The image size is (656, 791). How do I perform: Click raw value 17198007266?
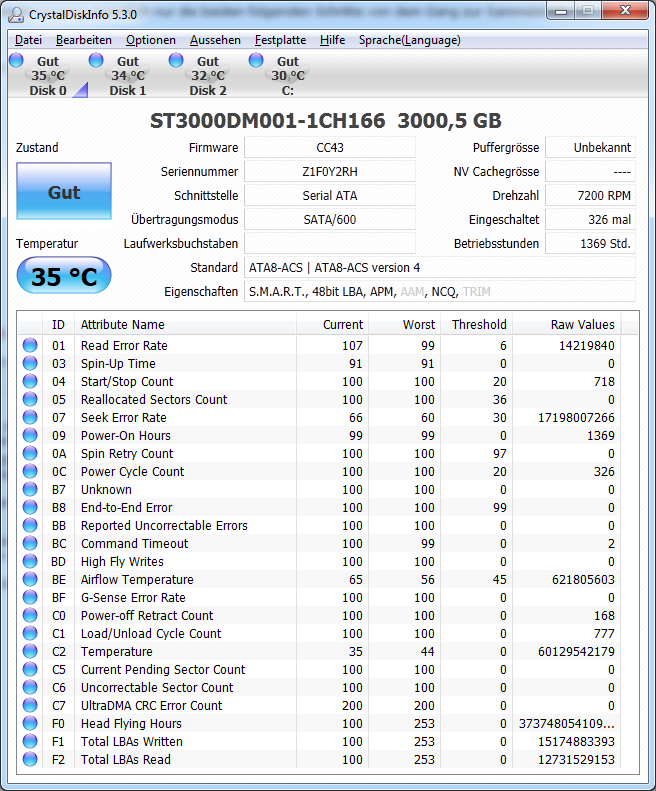(576, 418)
